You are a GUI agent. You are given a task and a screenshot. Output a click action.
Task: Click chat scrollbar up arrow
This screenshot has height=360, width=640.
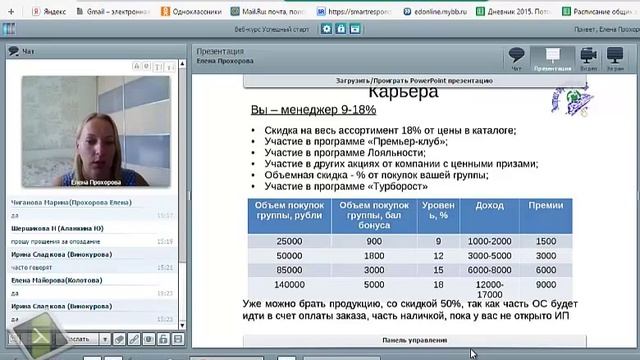(182, 64)
